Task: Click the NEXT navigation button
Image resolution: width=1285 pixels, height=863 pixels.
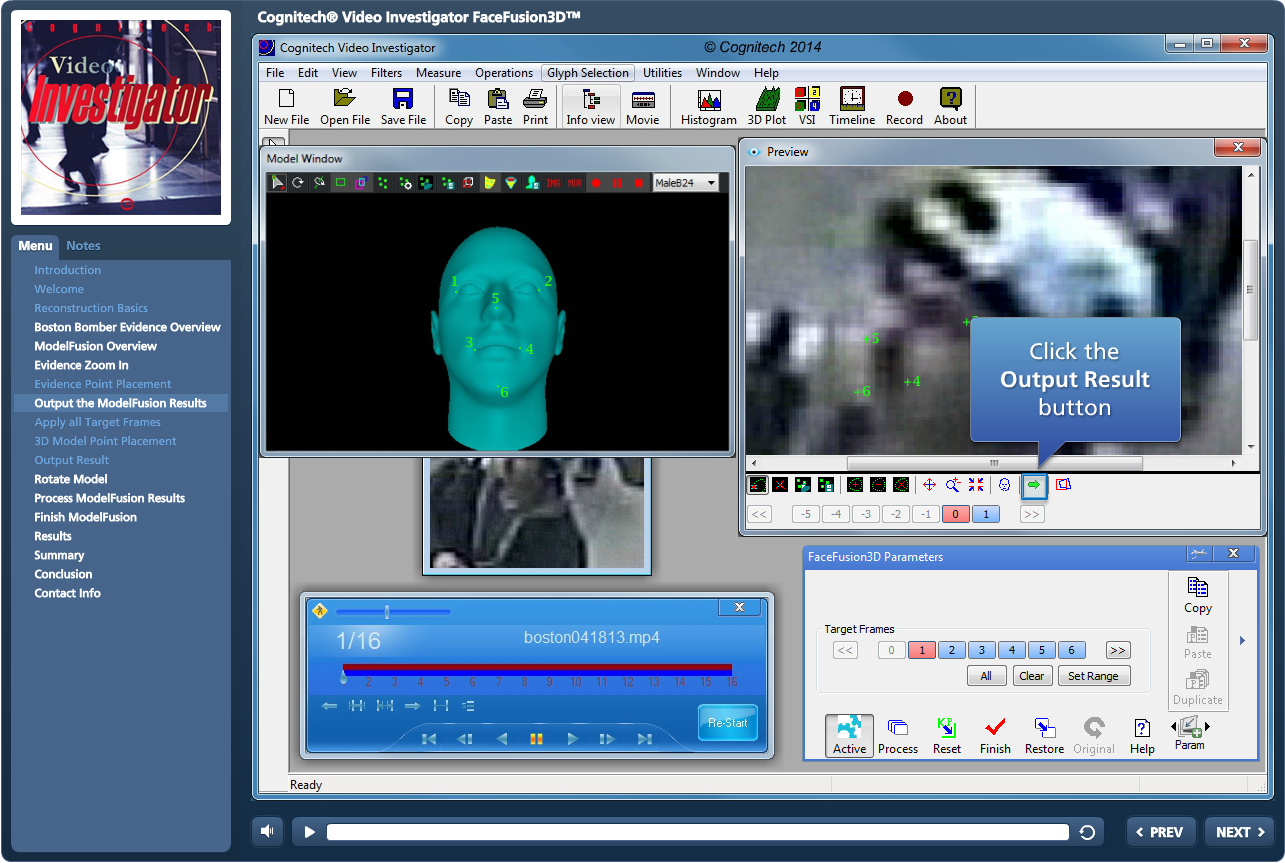Action: [1240, 832]
